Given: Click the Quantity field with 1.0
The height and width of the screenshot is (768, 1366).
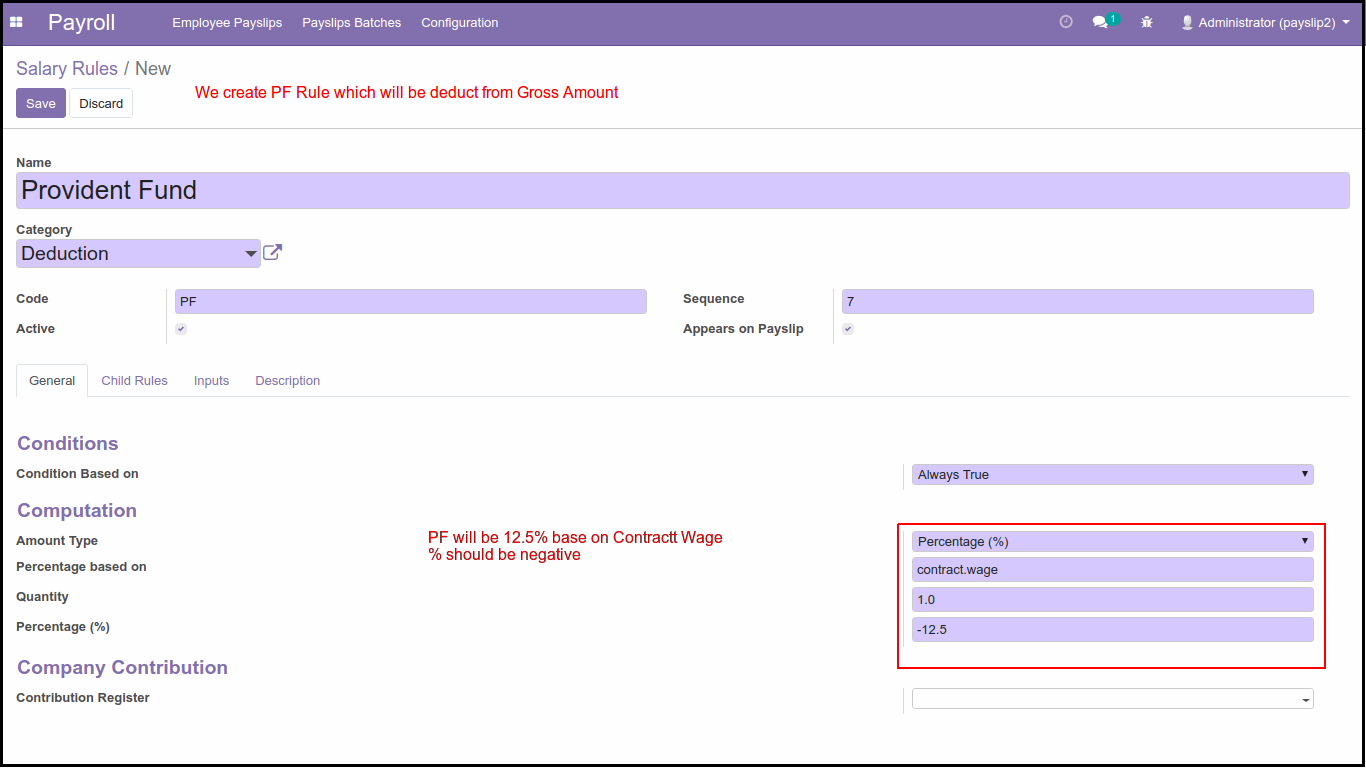Looking at the screenshot, I should click(1113, 599).
